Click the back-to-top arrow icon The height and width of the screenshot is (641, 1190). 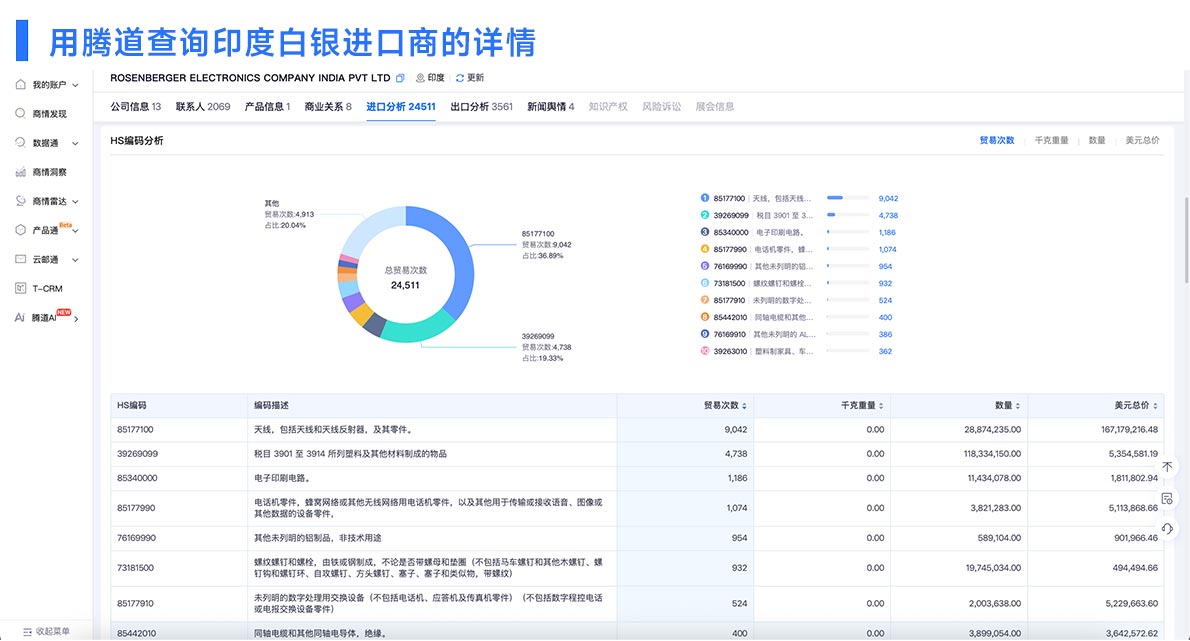point(1167,466)
